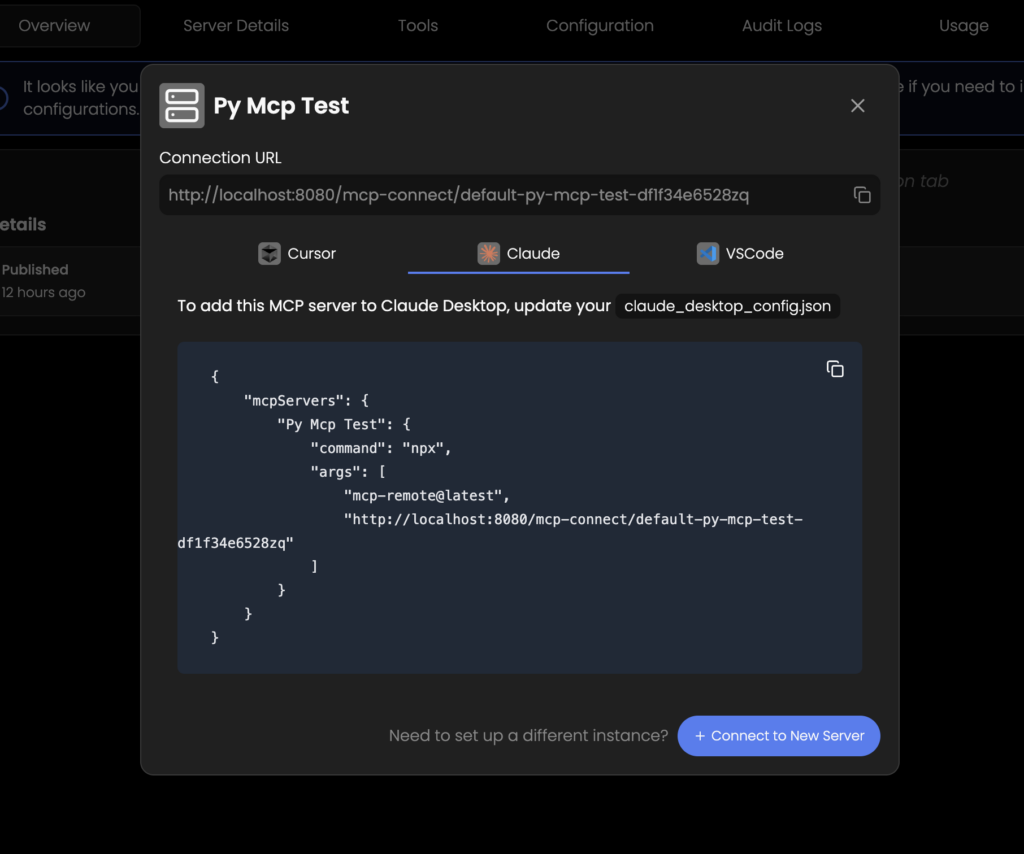Switch to the VSCode tab
The width and height of the screenshot is (1024, 854).
click(x=740, y=253)
